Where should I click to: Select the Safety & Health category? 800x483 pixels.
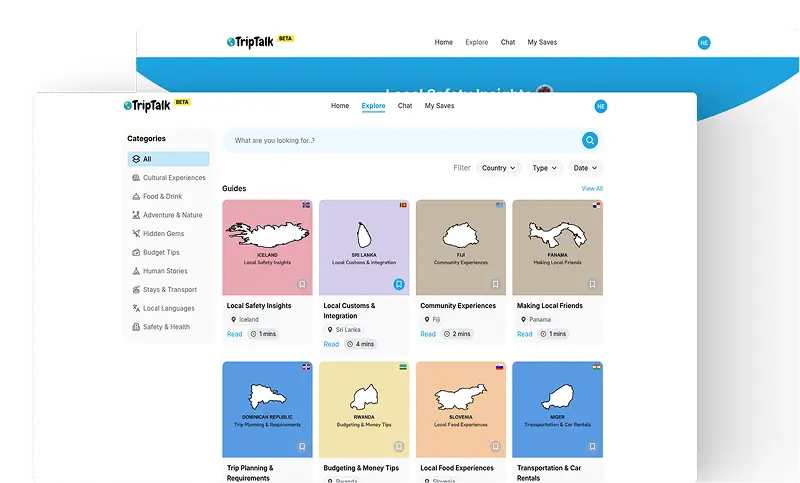[x=166, y=327]
